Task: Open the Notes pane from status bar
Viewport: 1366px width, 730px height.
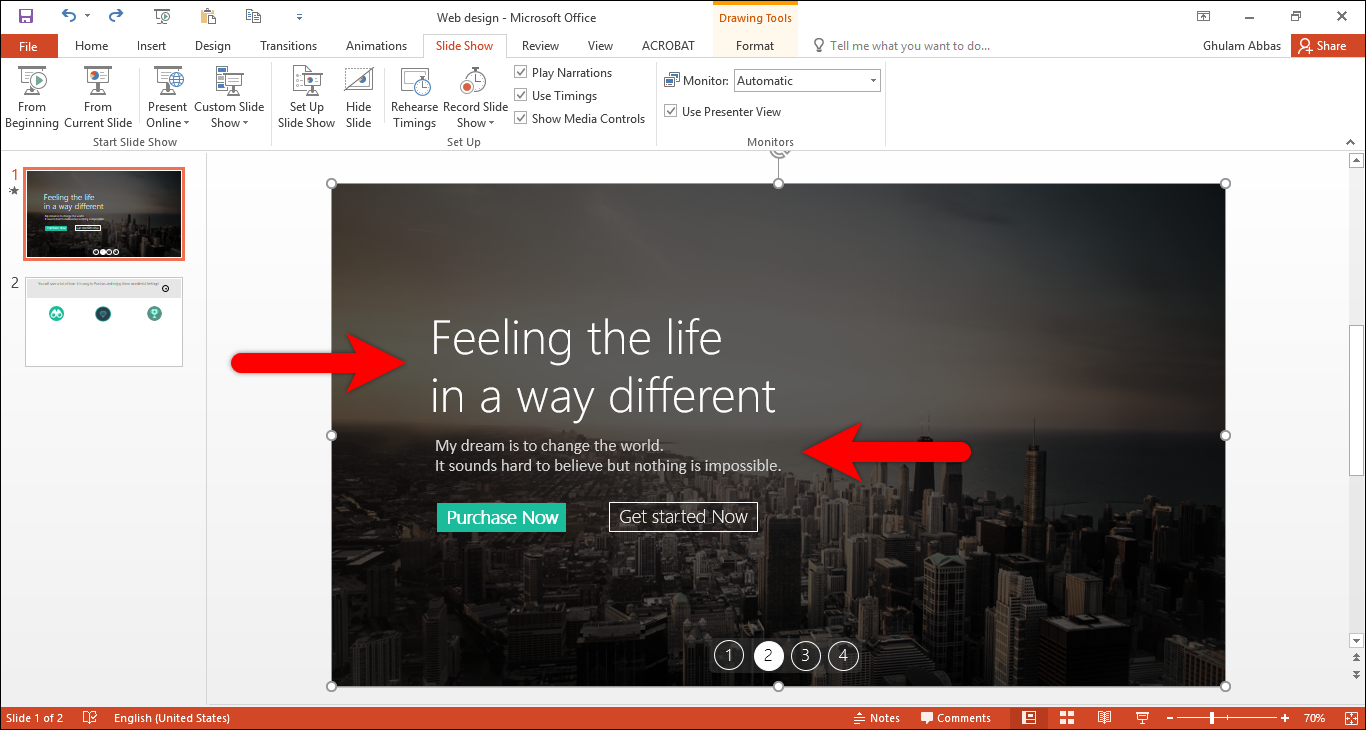Action: (876, 717)
